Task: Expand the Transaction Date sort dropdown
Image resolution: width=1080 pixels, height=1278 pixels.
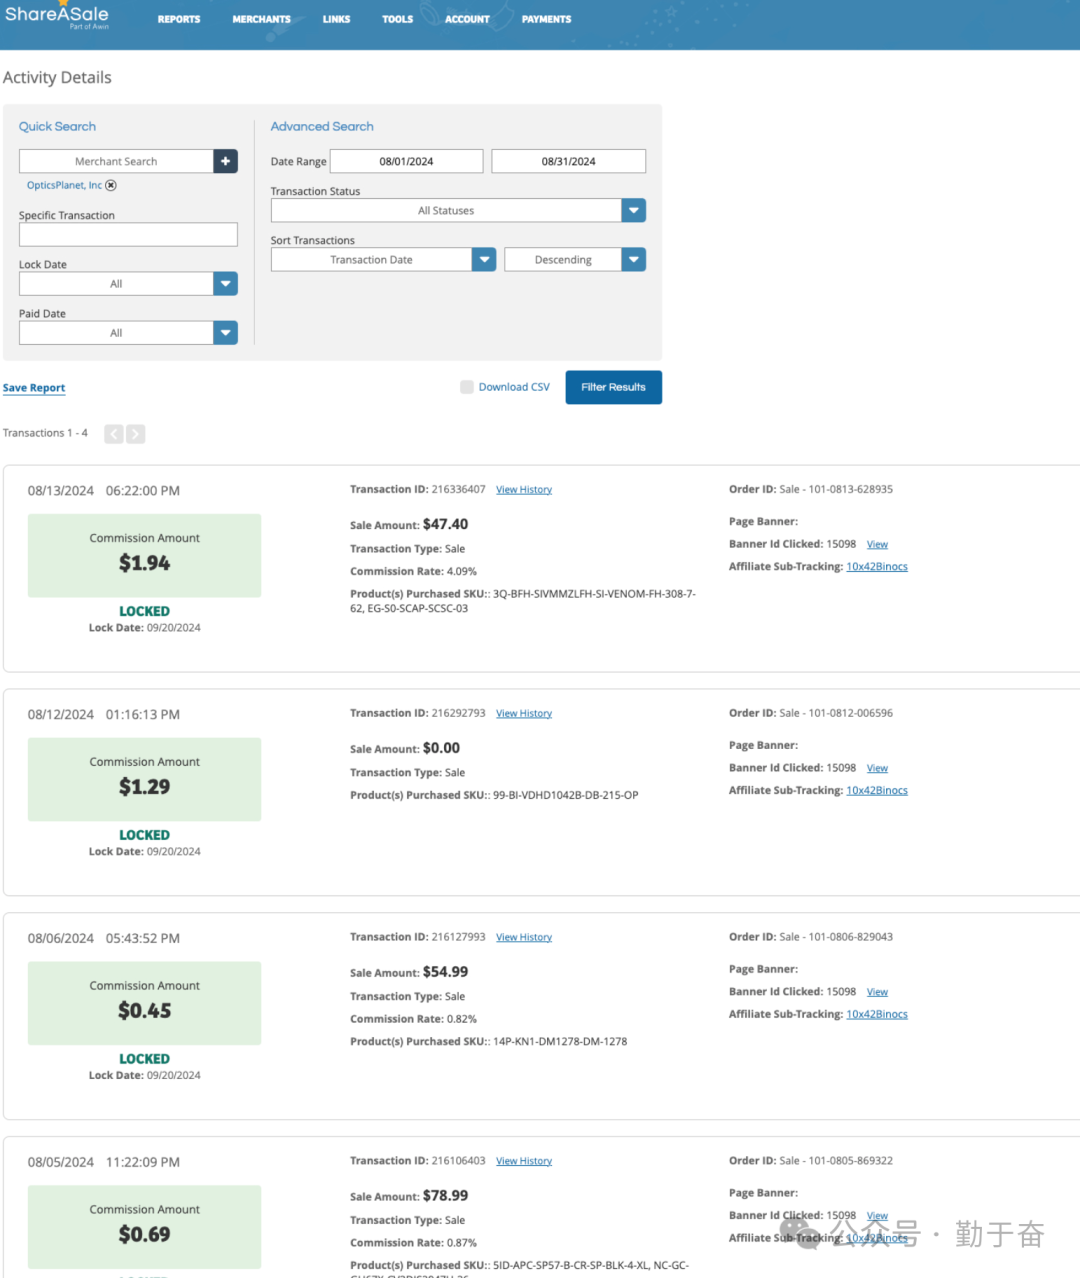Action: tap(484, 260)
